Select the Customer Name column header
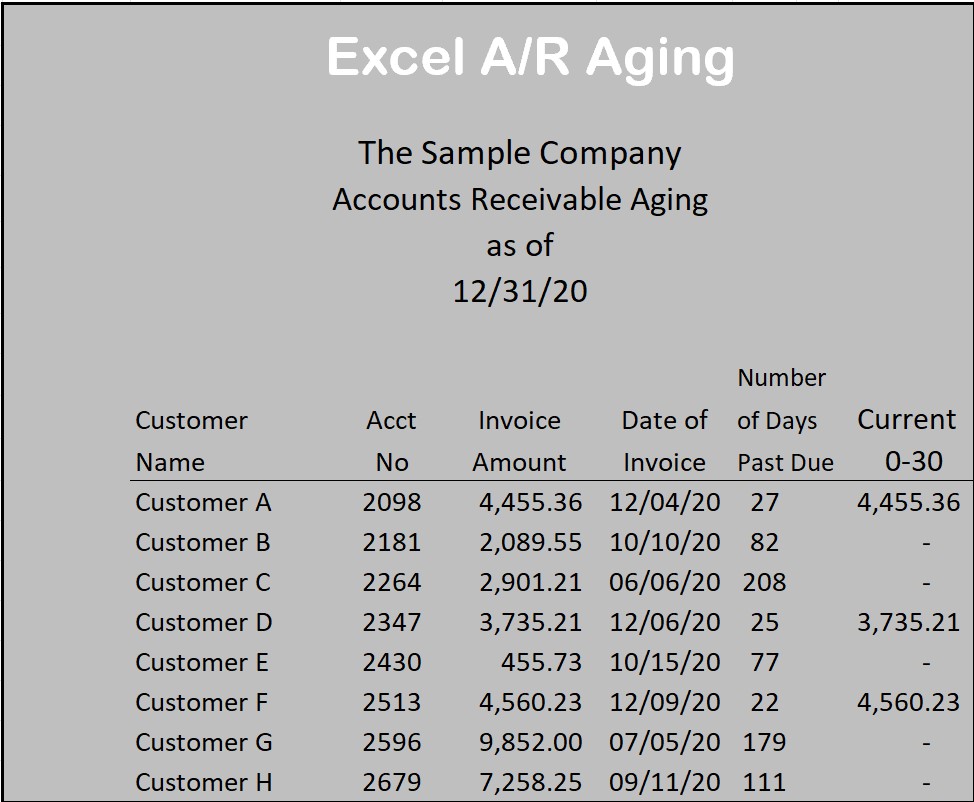This screenshot has height=802, width=974. (191, 441)
